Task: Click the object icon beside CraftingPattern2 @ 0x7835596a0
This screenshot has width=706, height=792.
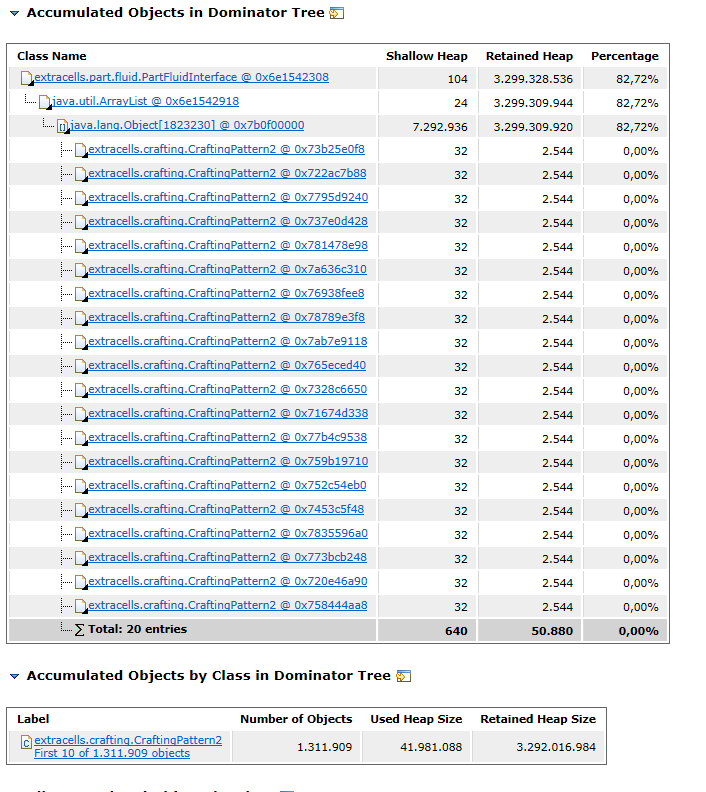Action: pyautogui.click(x=81, y=534)
